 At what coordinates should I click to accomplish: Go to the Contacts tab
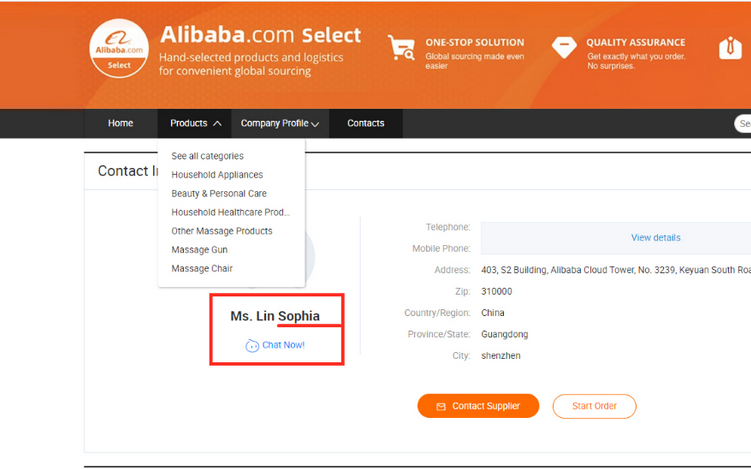pos(365,124)
